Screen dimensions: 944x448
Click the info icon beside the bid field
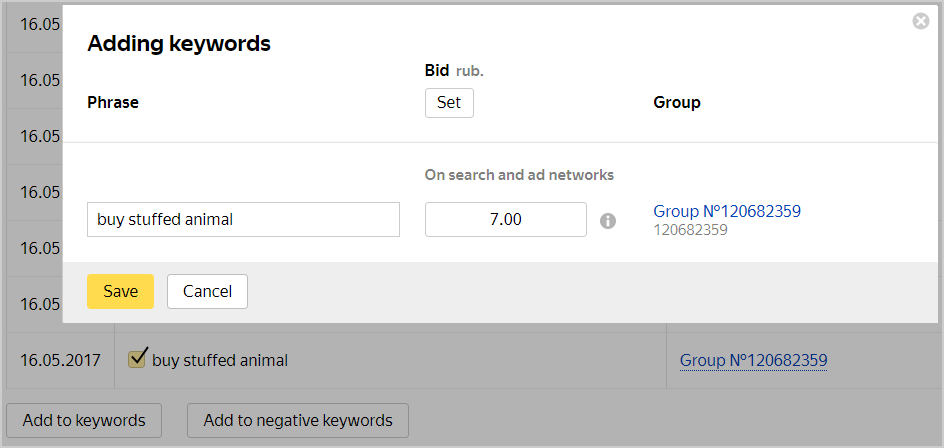click(x=607, y=220)
